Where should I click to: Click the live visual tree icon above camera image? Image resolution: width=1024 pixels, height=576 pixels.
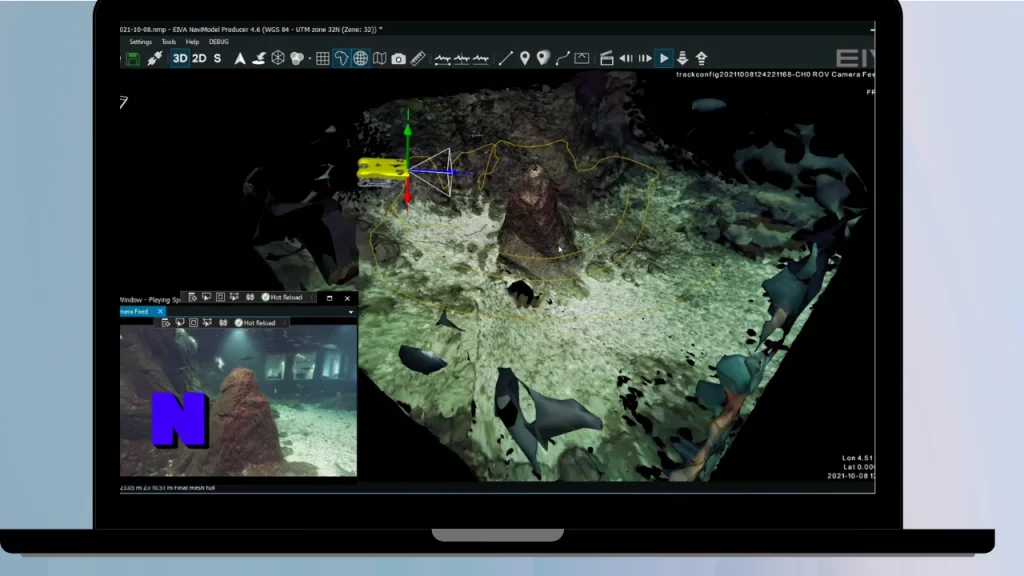(166, 323)
